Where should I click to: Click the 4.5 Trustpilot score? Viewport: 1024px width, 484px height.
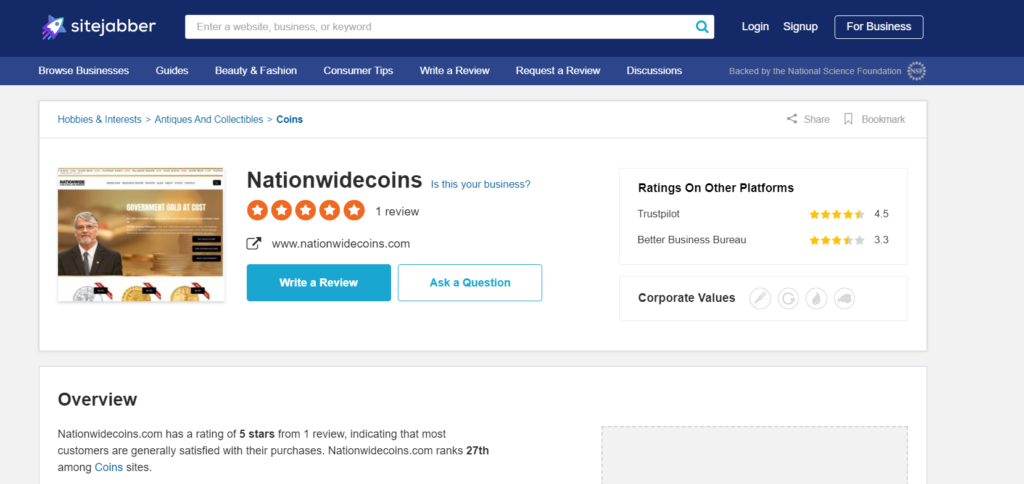coord(882,214)
